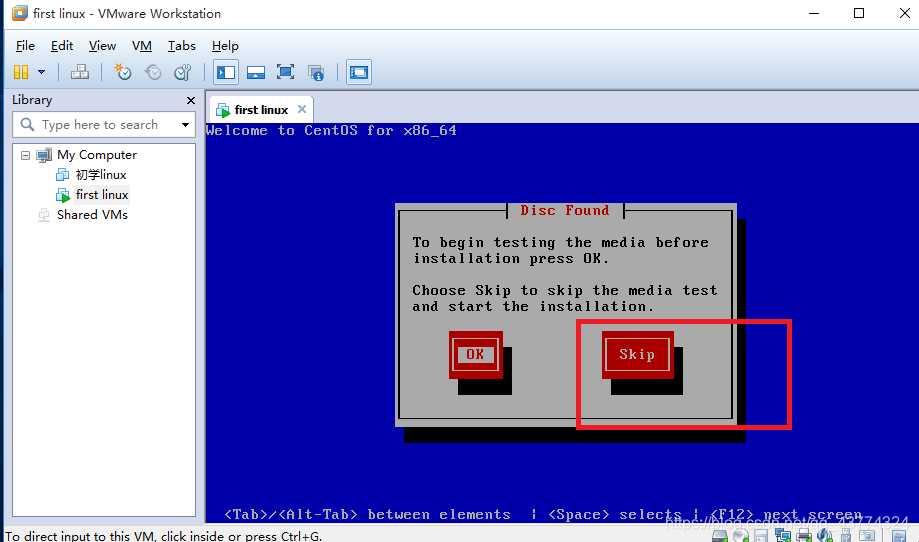Select first linux in the library tree
Image resolution: width=919 pixels, height=542 pixels.
(x=102, y=195)
